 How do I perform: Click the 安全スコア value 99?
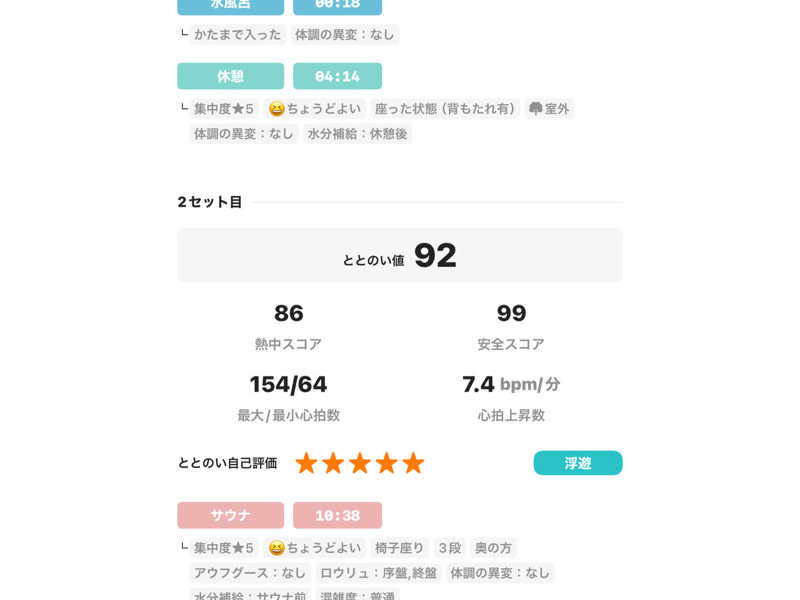click(511, 313)
